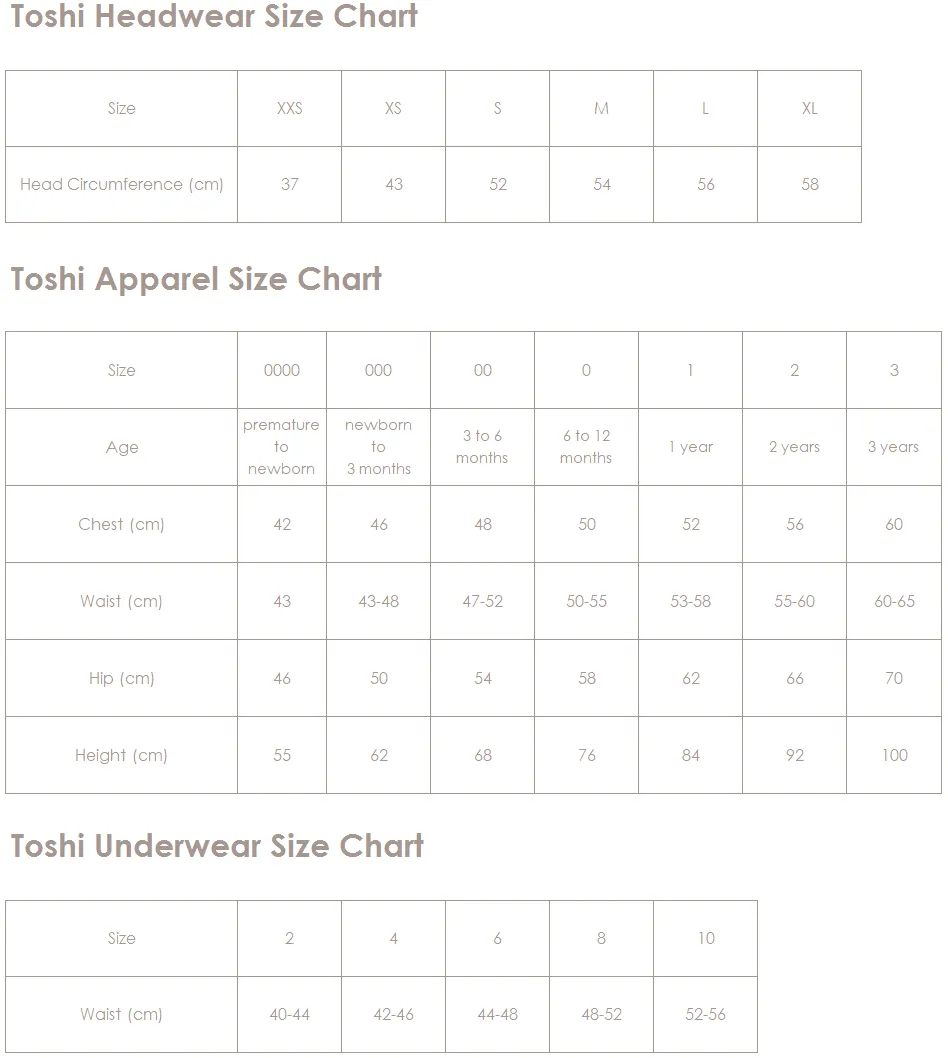948x1058 pixels.
Task: Select the XXS headwear size cell
Action: pos(289,109)
